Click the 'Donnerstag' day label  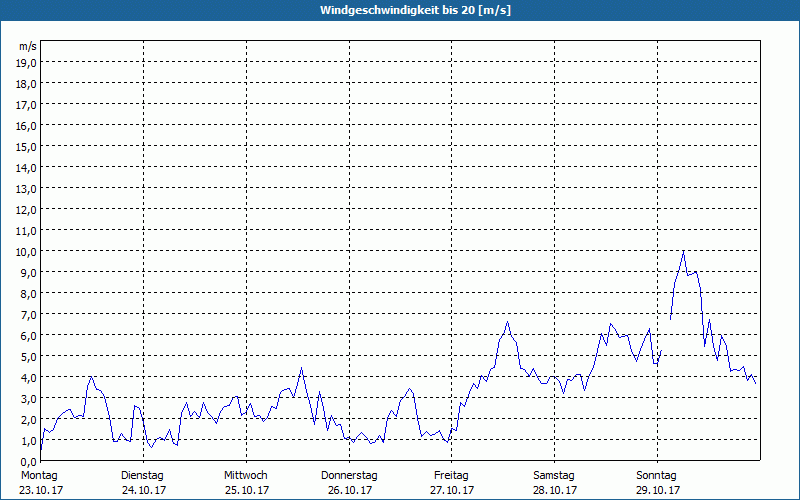click(349, 476)
